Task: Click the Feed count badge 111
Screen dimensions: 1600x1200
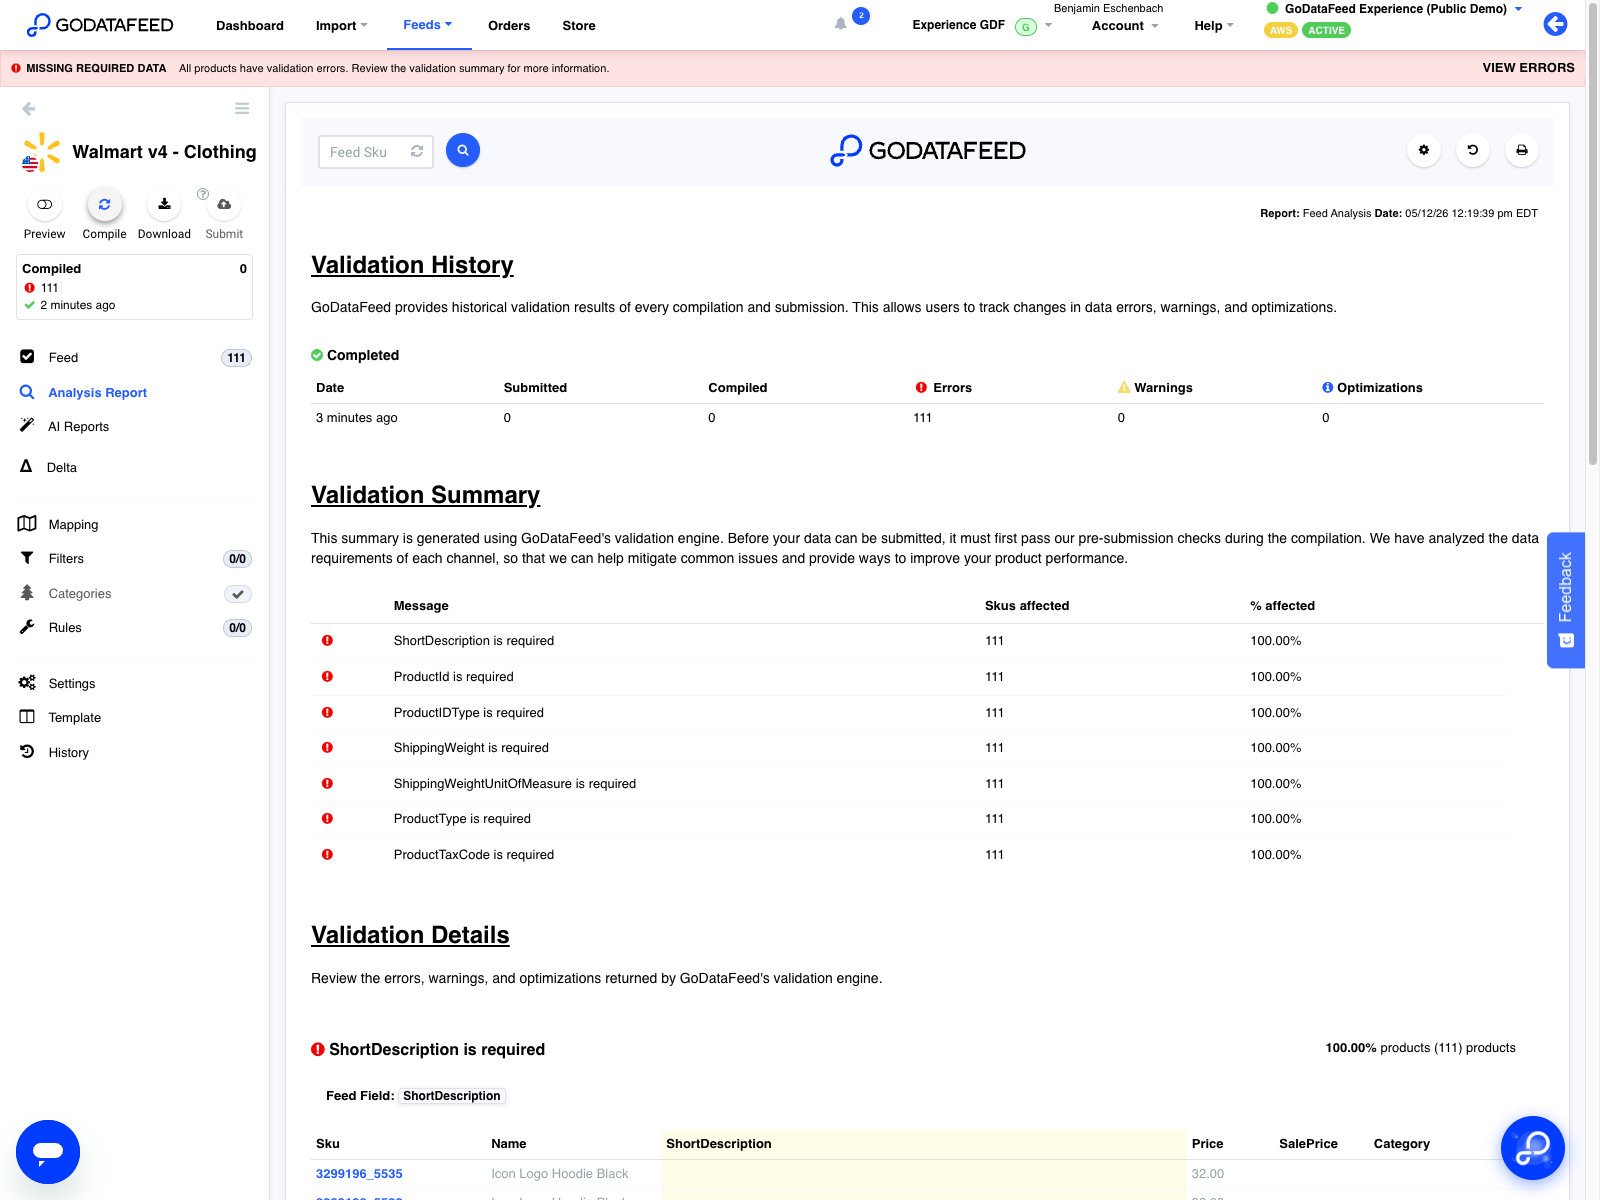Action: 236,358
